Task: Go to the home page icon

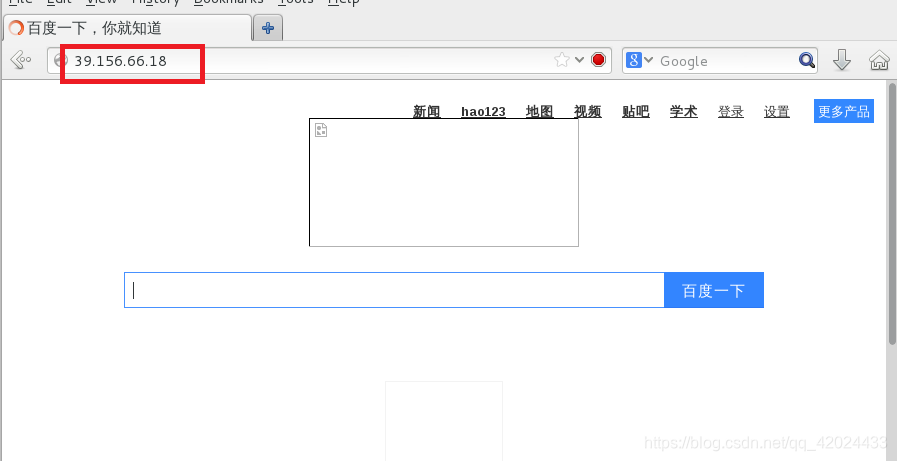Action: click(879, 60)
